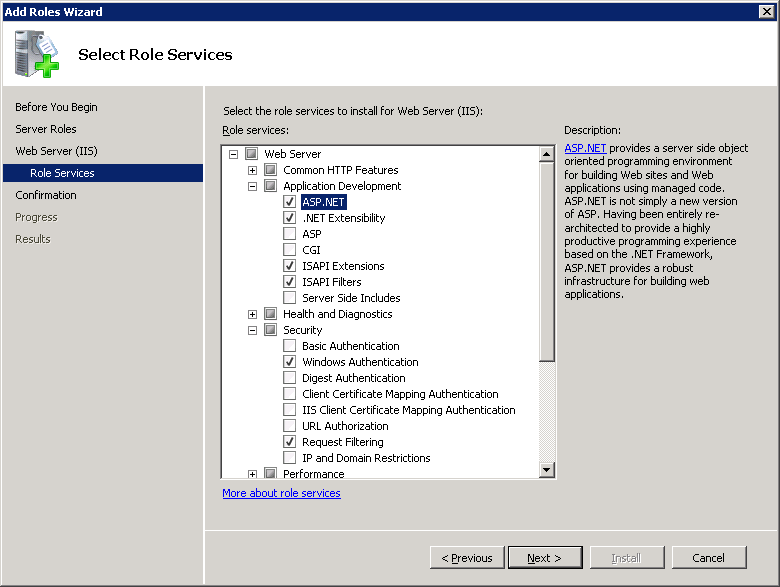Uncheck .NET Extensibility checkbox
This screenshot has height=587, width=780.
point(290,218)
